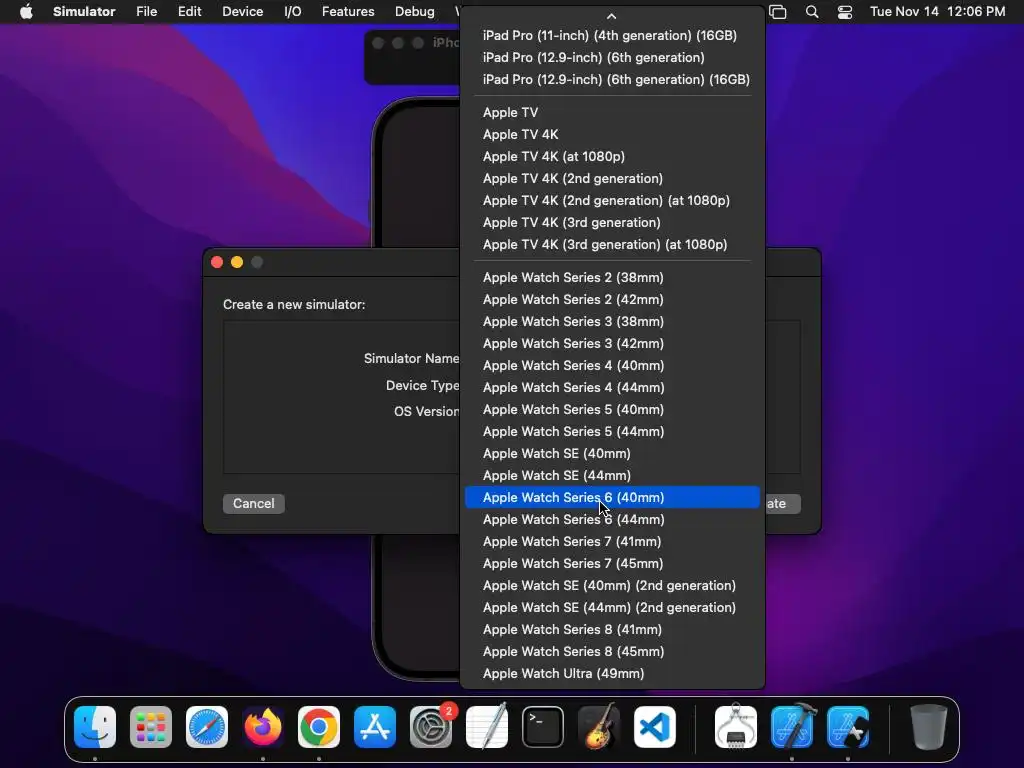Select iPad Pro (11-inch) (4th generation) (16GB)

(x=613, y=35)
